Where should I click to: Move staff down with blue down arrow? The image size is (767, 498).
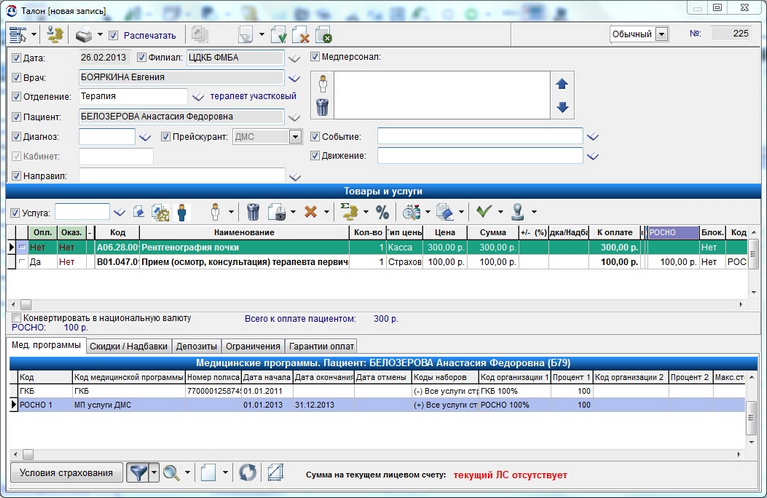point(563,107)
